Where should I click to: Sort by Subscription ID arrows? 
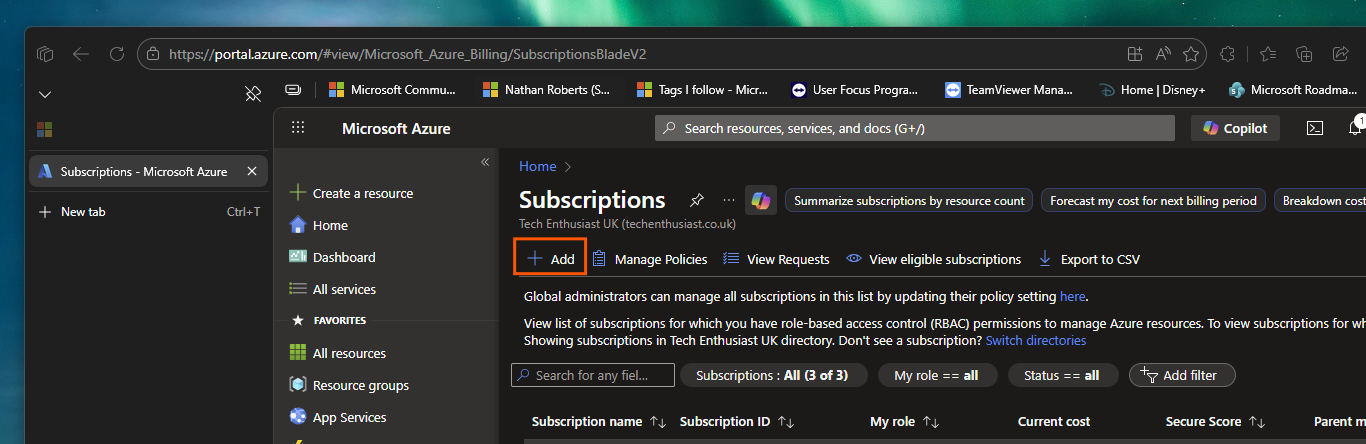[x=786, y=422]
